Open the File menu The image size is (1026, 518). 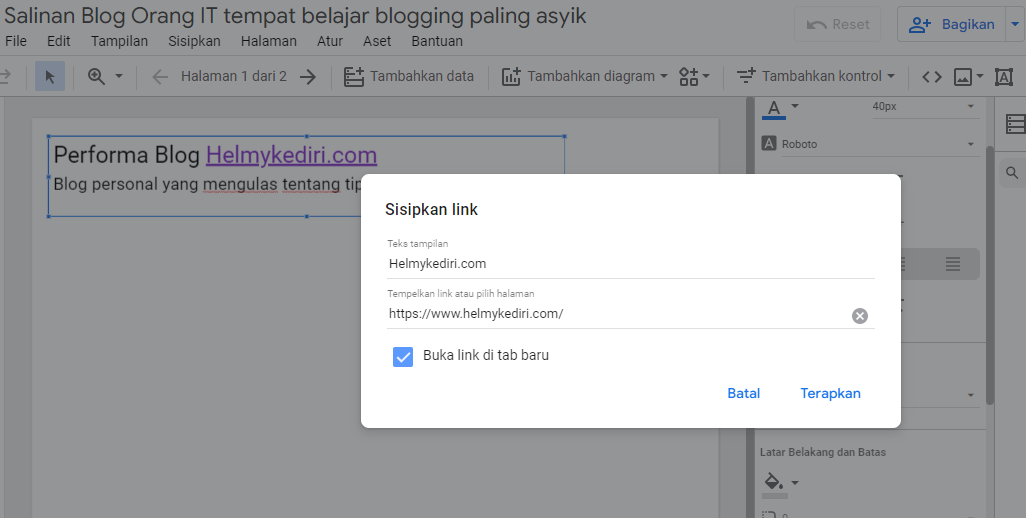(x=16, y=41)
